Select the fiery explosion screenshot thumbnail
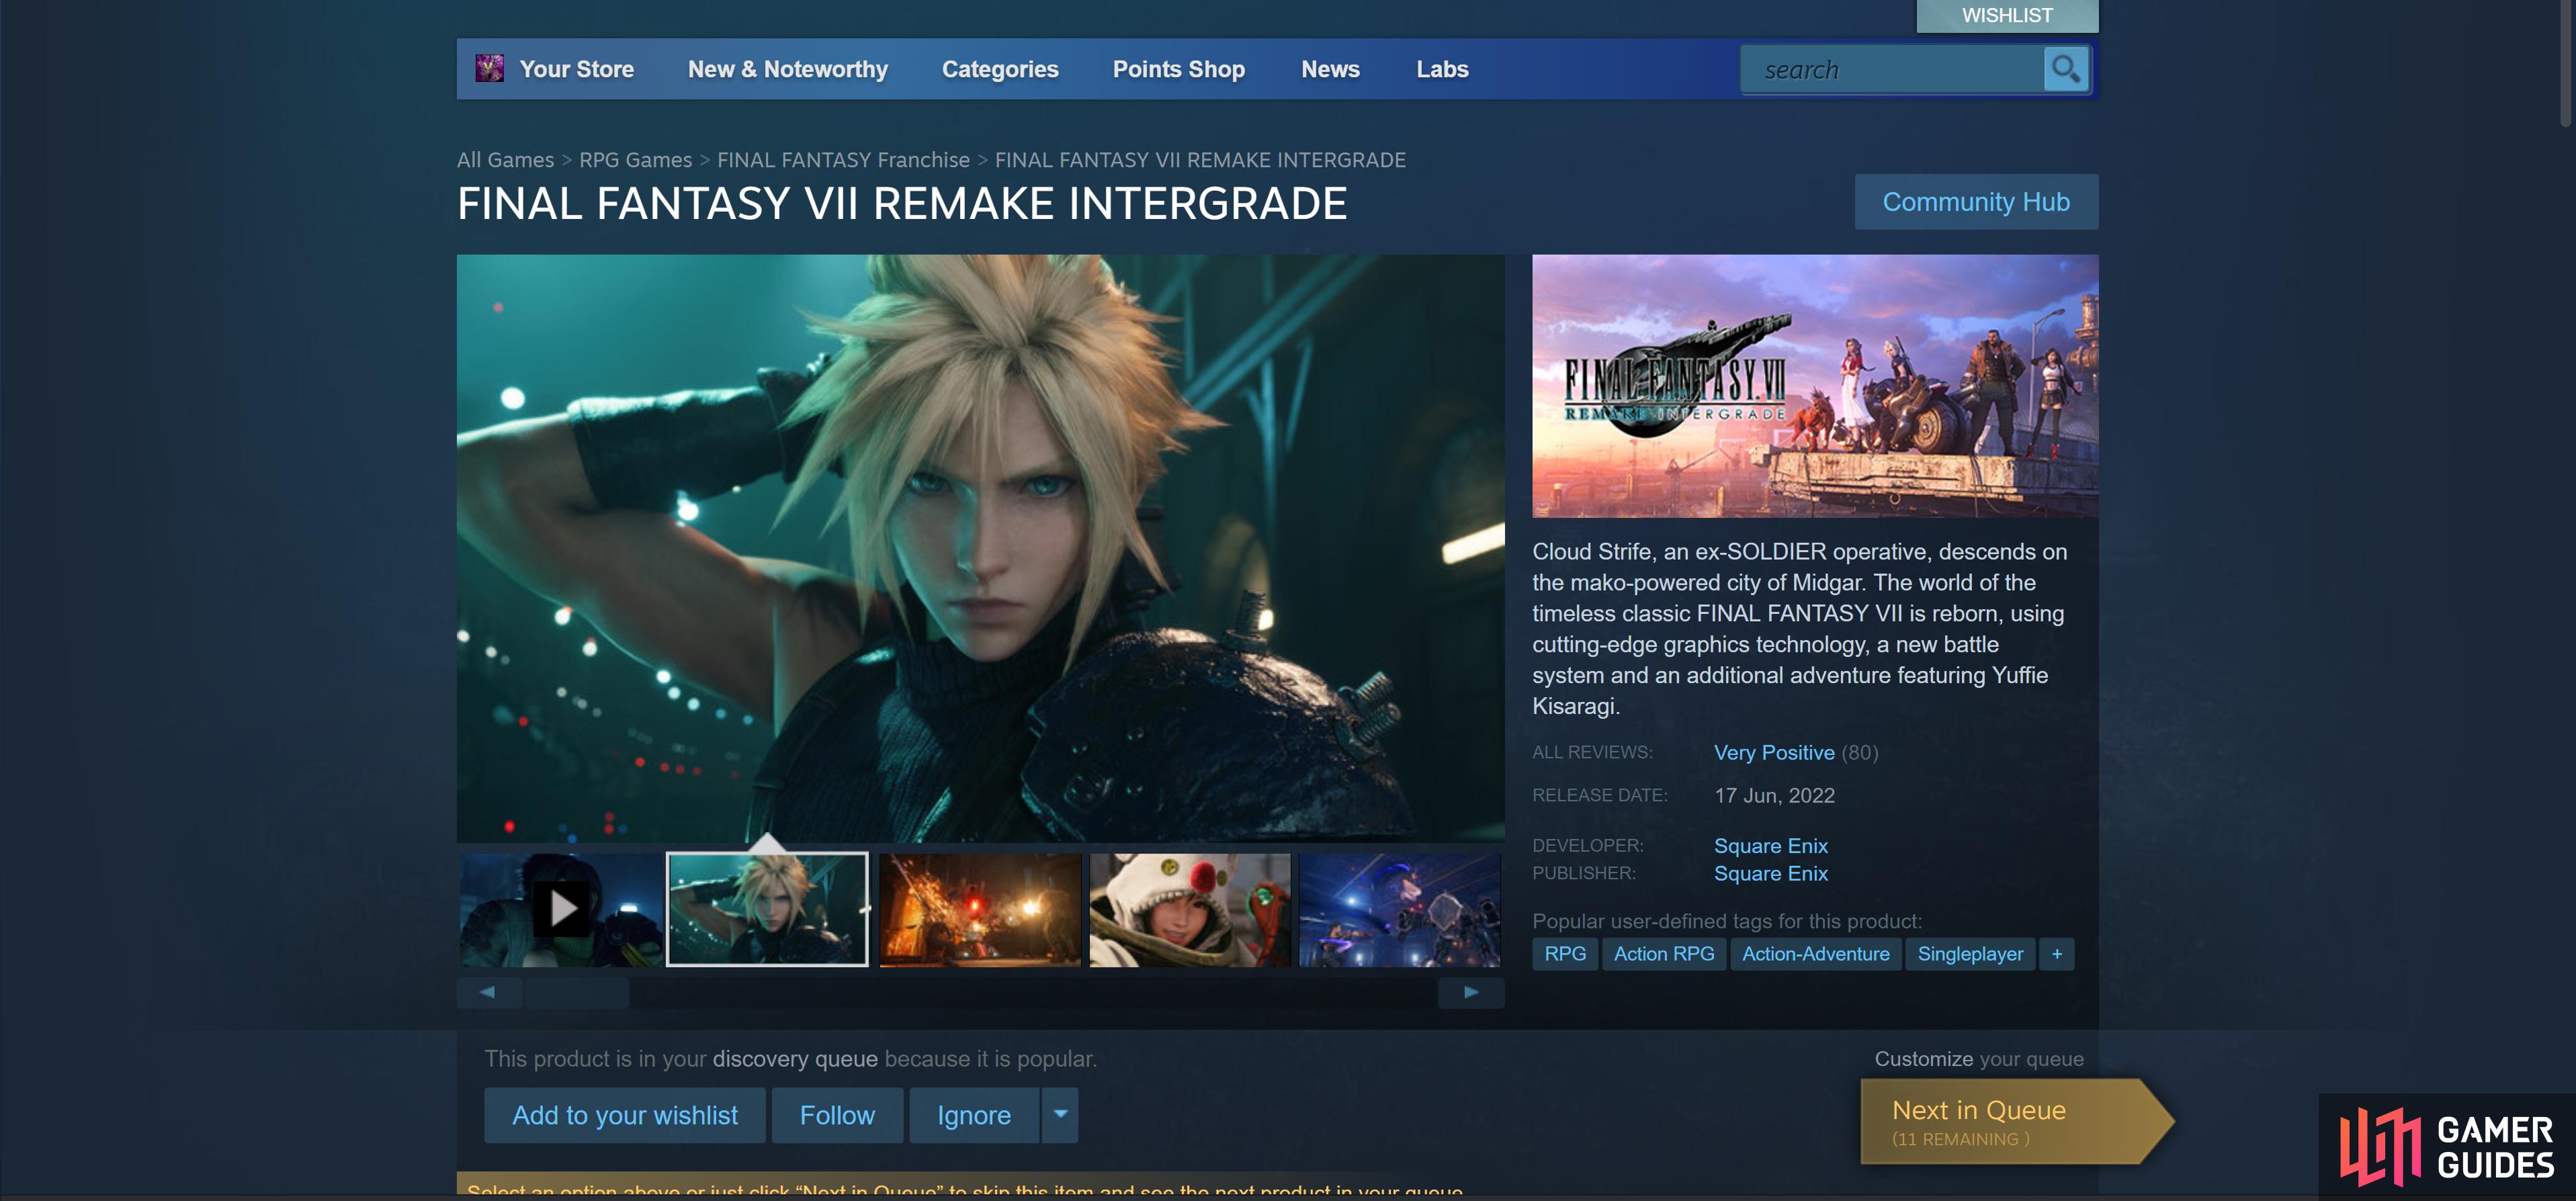This screenshot has height=1201, width=2576. [980, 909]
